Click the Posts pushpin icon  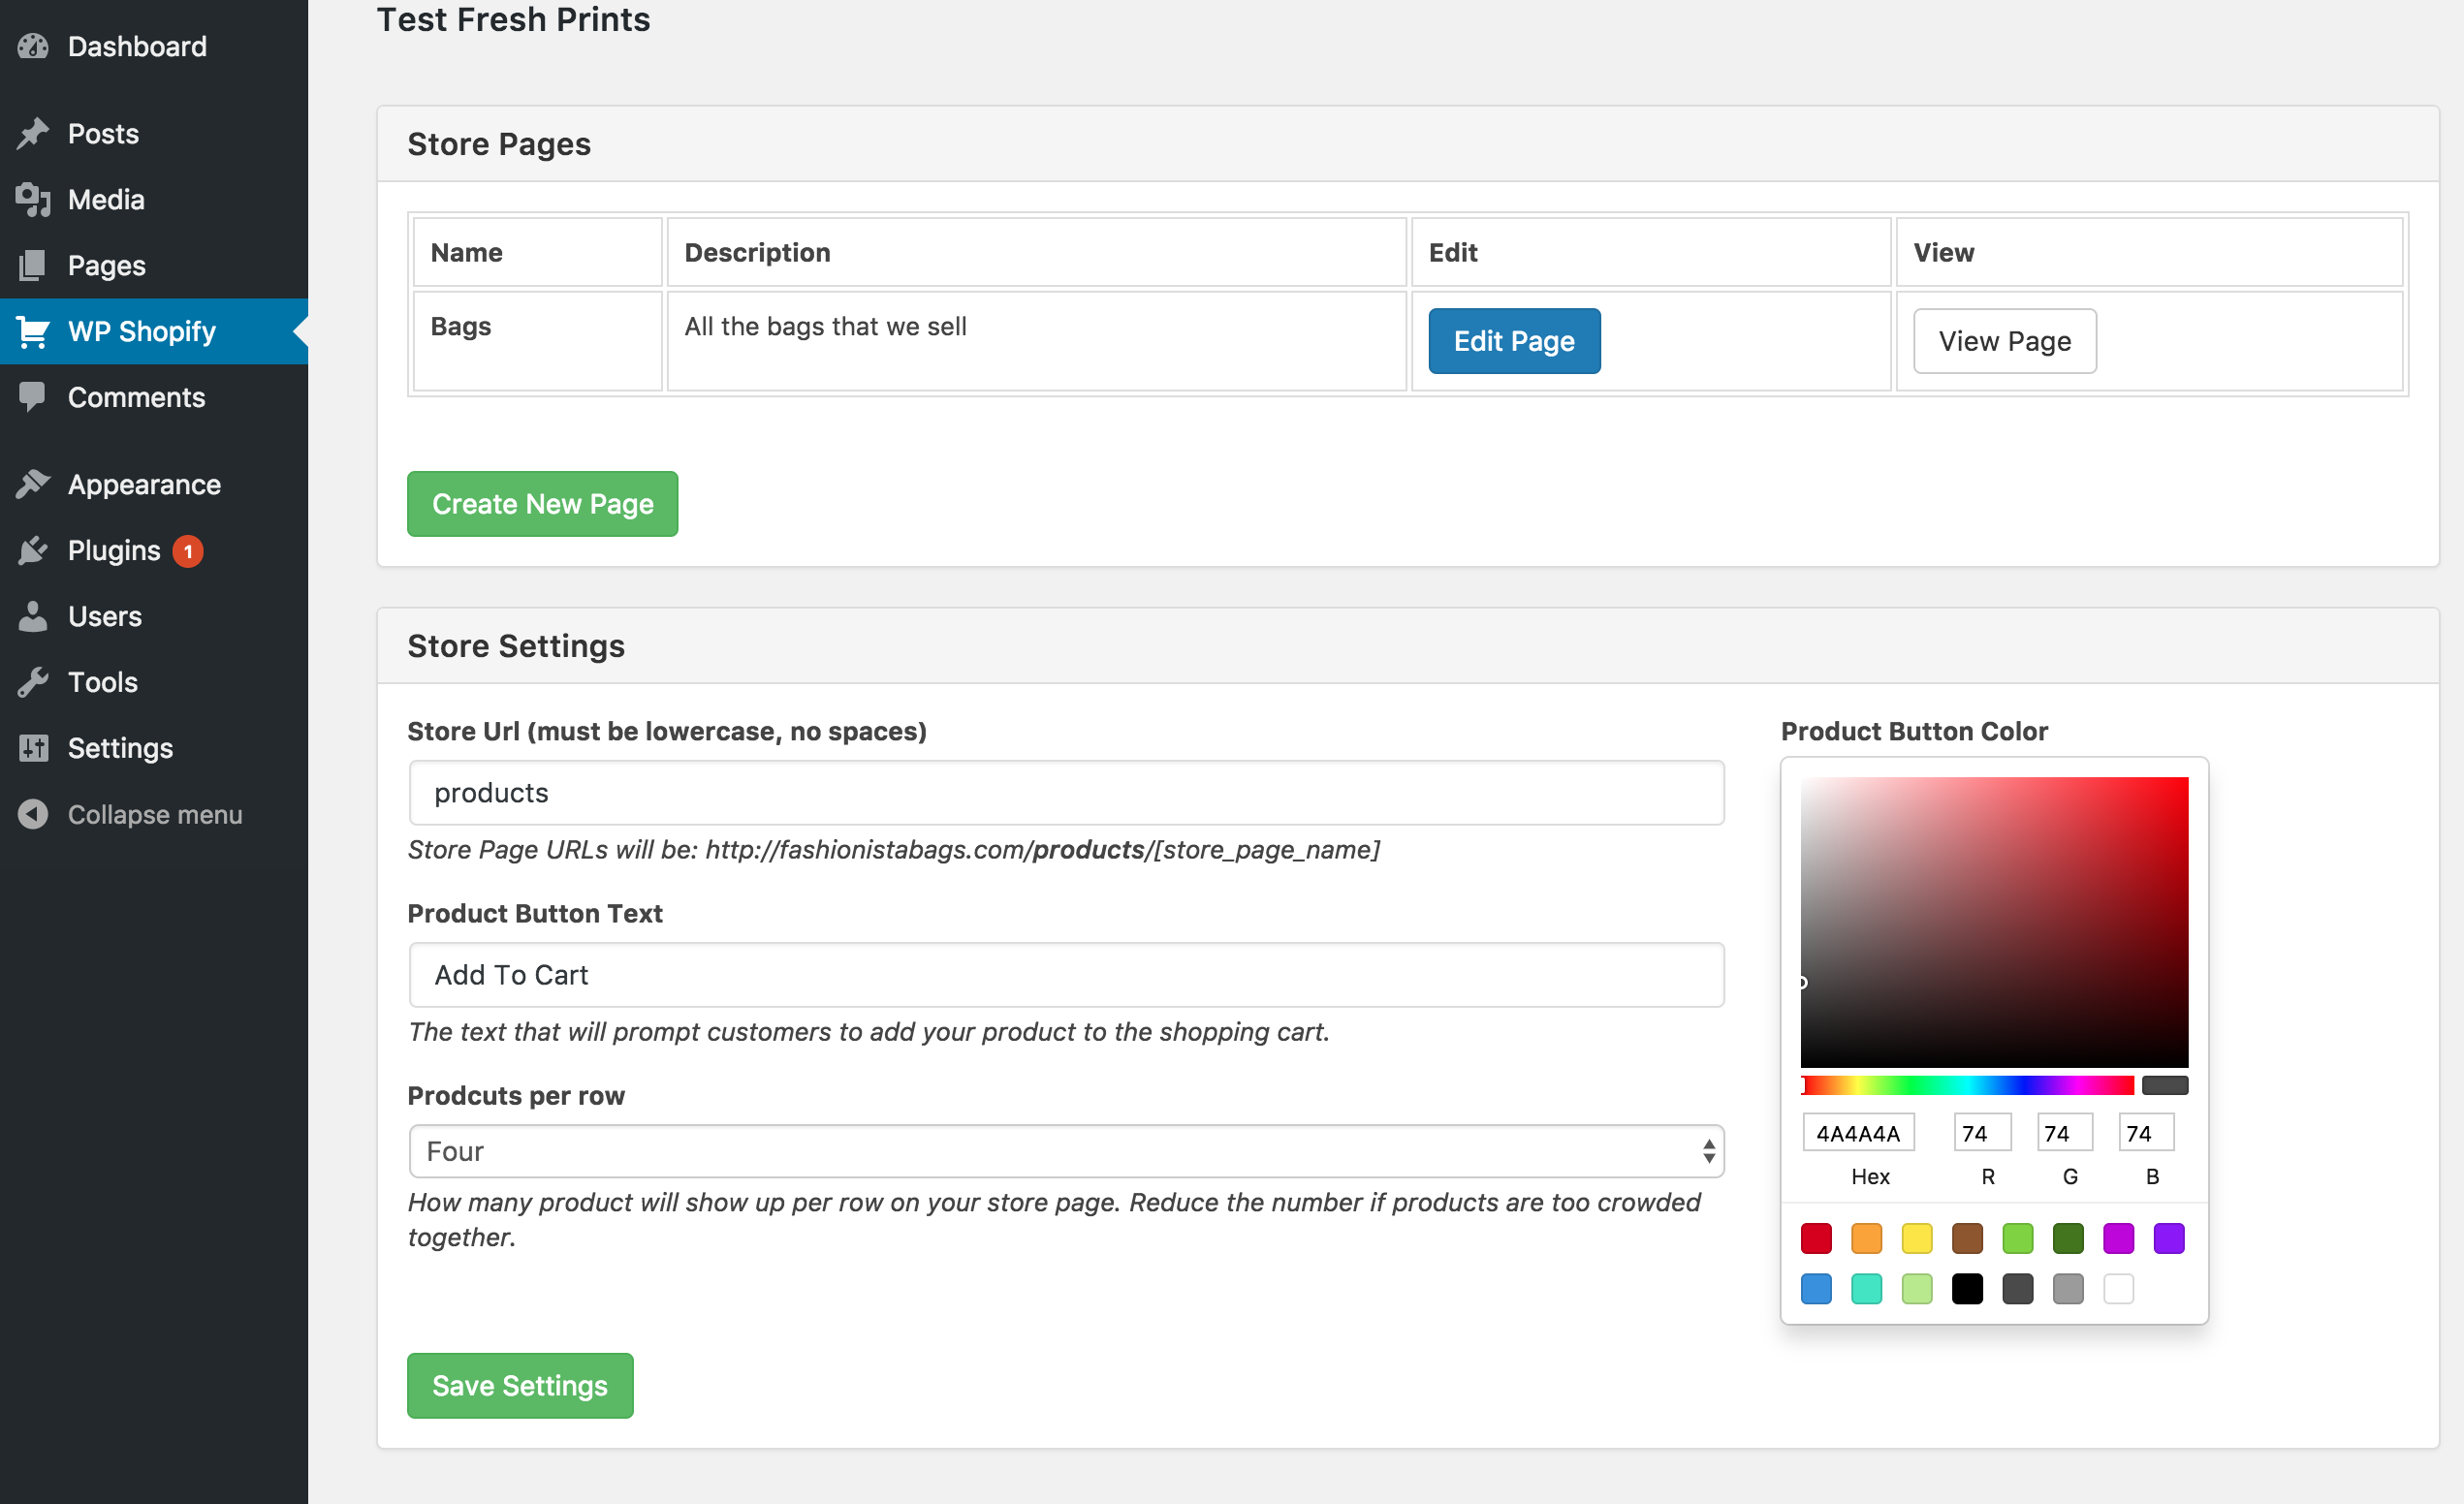pos(33,133)
